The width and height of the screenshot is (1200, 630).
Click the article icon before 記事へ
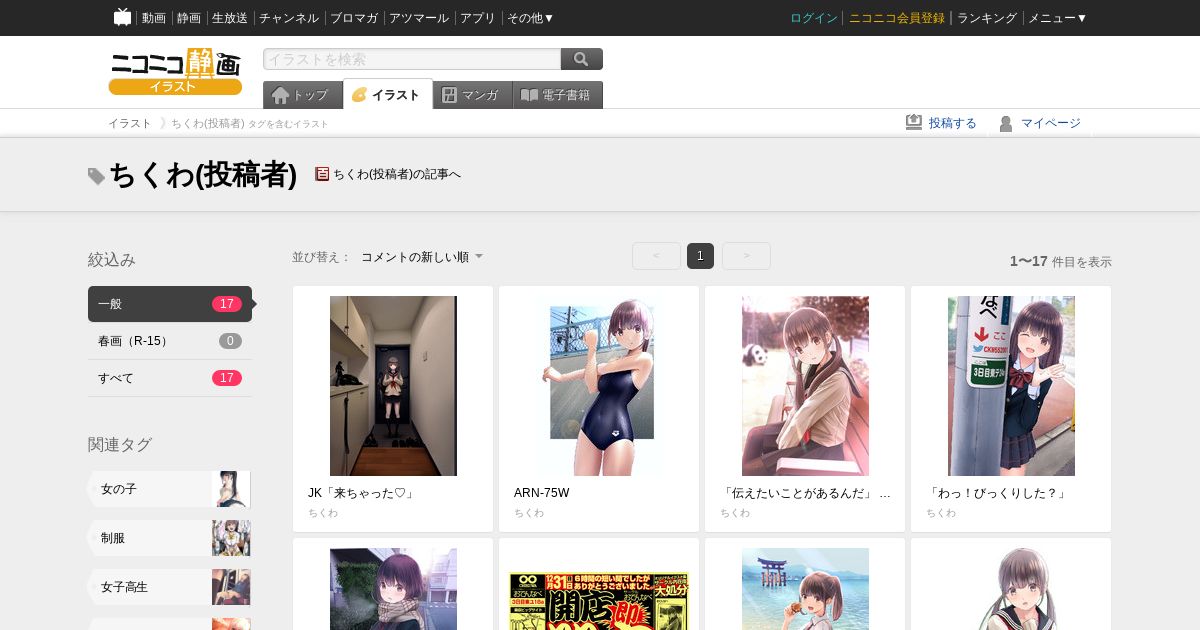click(322, 174)
